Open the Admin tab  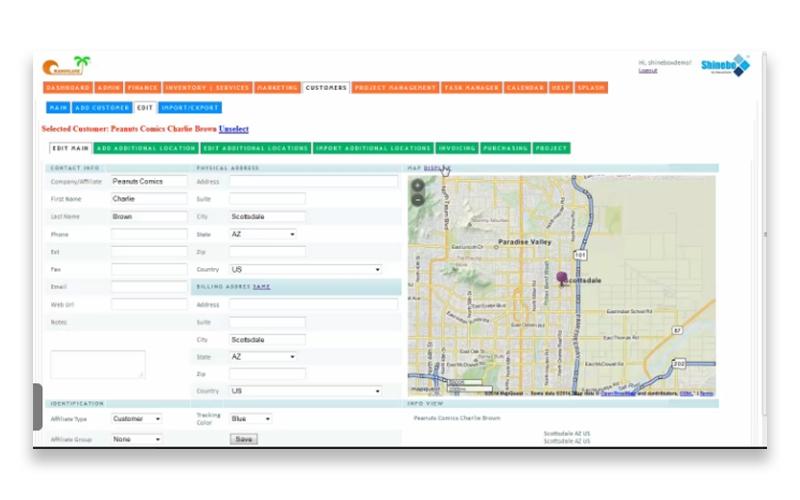point(109,88)
